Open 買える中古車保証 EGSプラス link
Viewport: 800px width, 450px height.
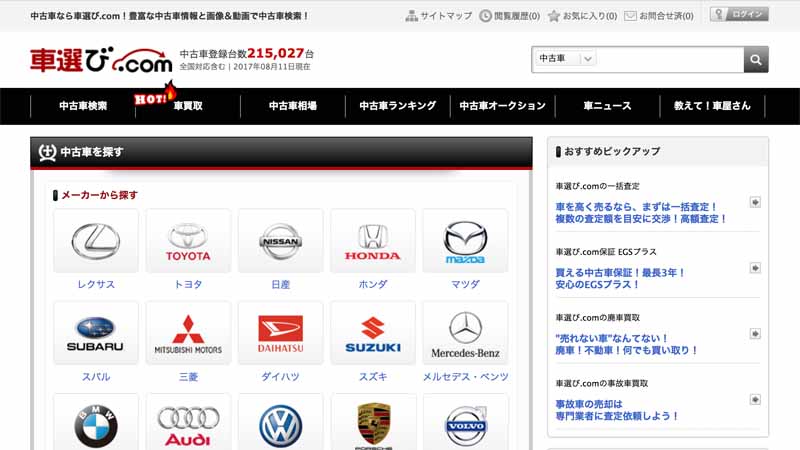pyautogui.click(x=620, y=279)
